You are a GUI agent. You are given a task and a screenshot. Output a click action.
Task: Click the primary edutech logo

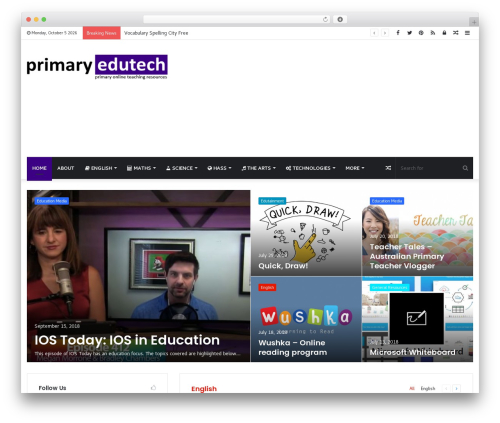tap(97, 67)
